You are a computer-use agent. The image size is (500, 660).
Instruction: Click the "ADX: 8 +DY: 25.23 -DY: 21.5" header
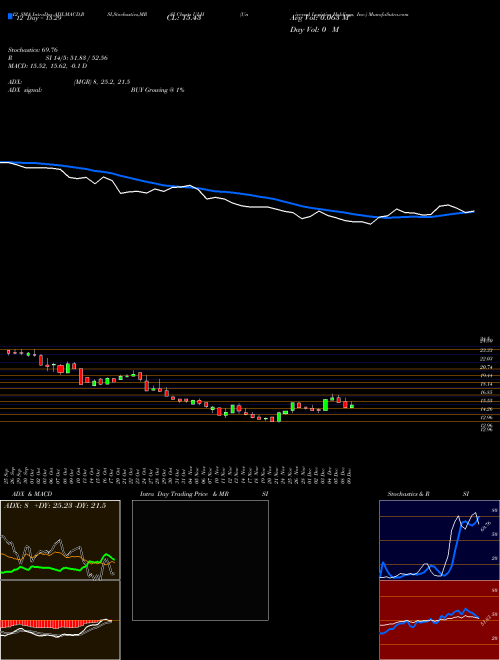[55, 506]
